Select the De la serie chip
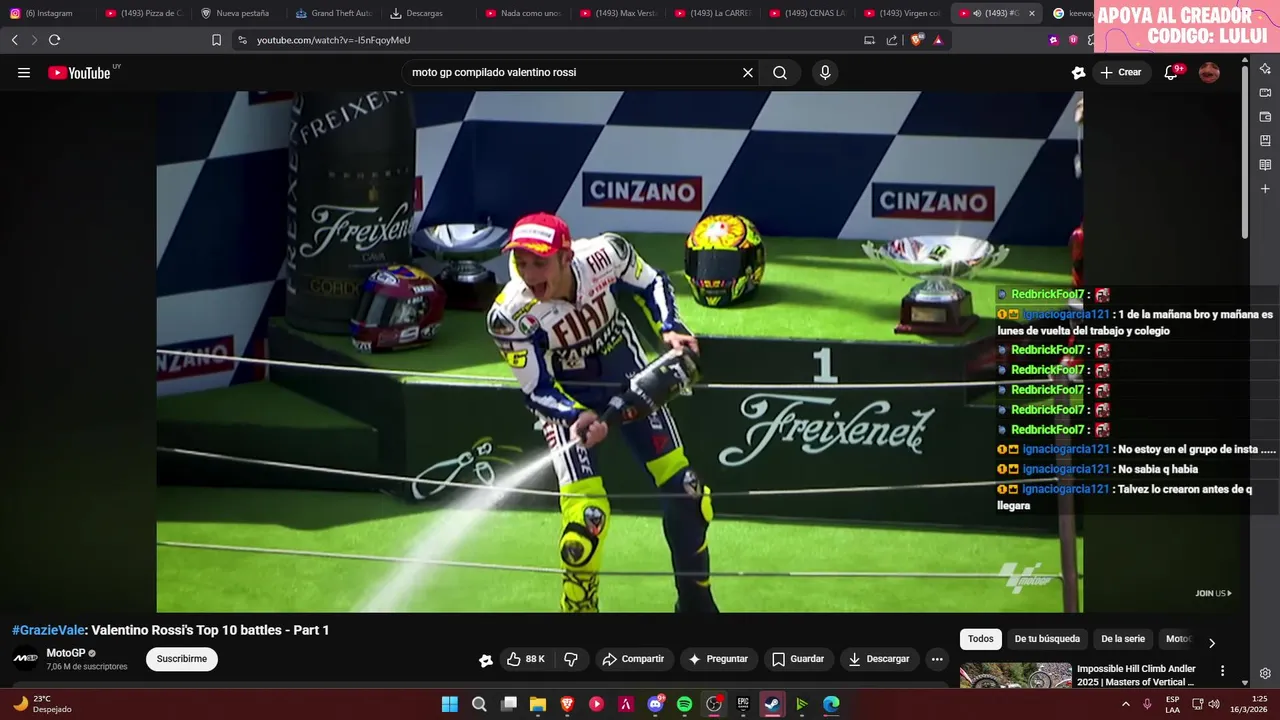 (1123, 639)
